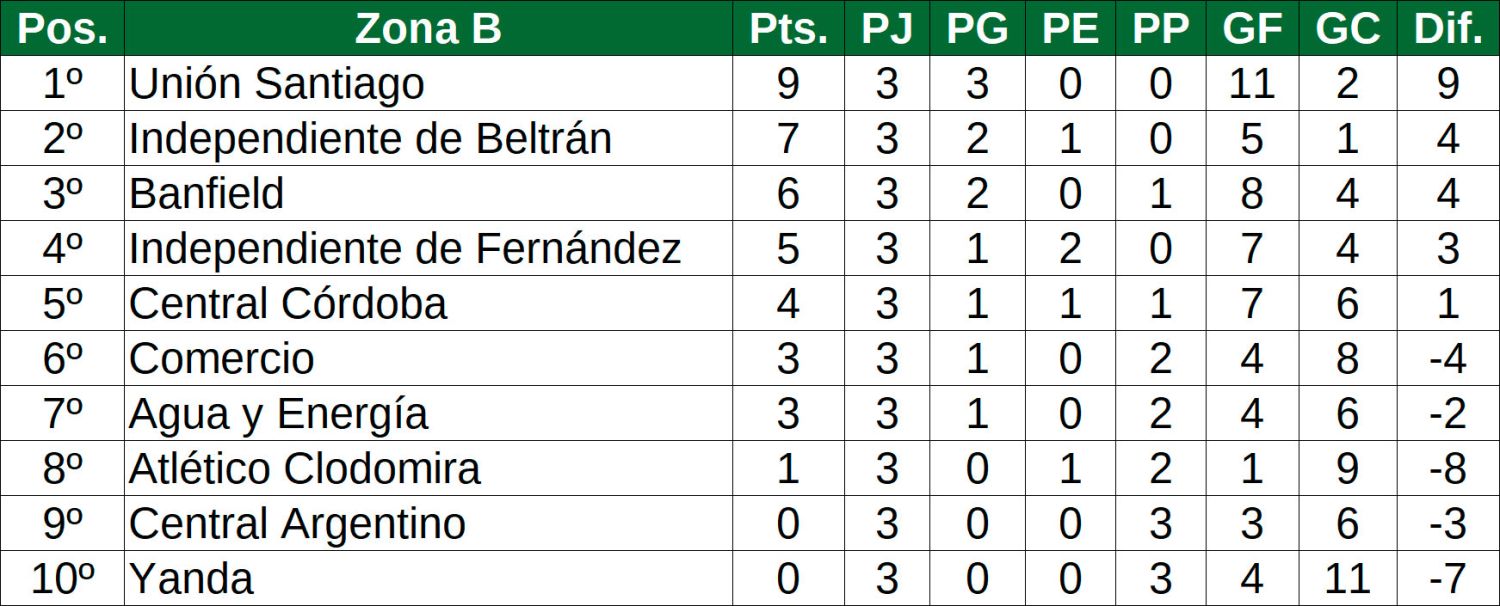Click the Banfield team cell

(x=207, y=194)
